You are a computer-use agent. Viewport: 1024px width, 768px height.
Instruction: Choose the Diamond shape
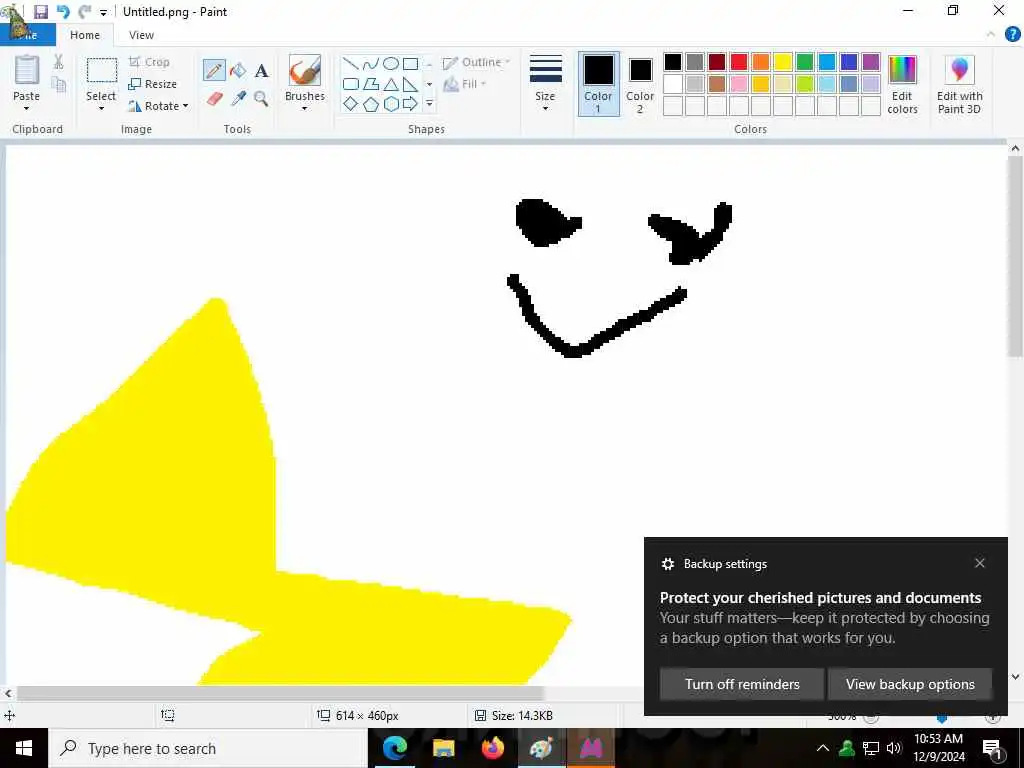coord(351,104)
